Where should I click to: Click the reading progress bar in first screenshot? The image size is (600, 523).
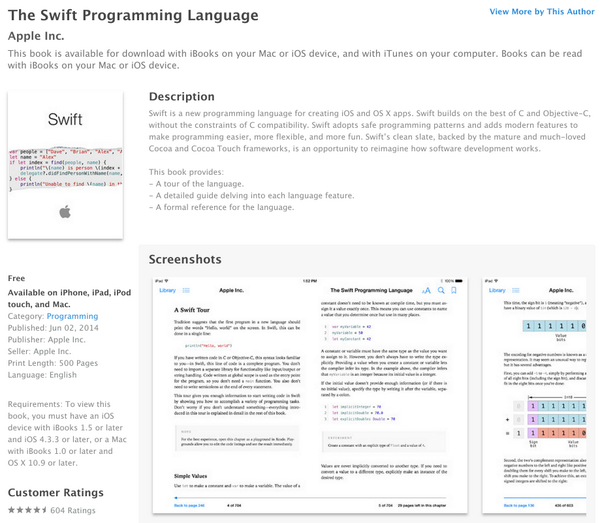[310, 498]
